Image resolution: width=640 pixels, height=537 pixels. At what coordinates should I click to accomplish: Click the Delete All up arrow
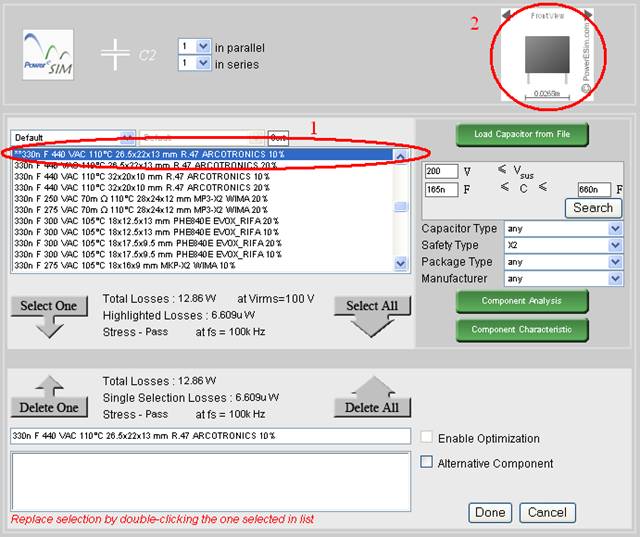coord(371,397)
